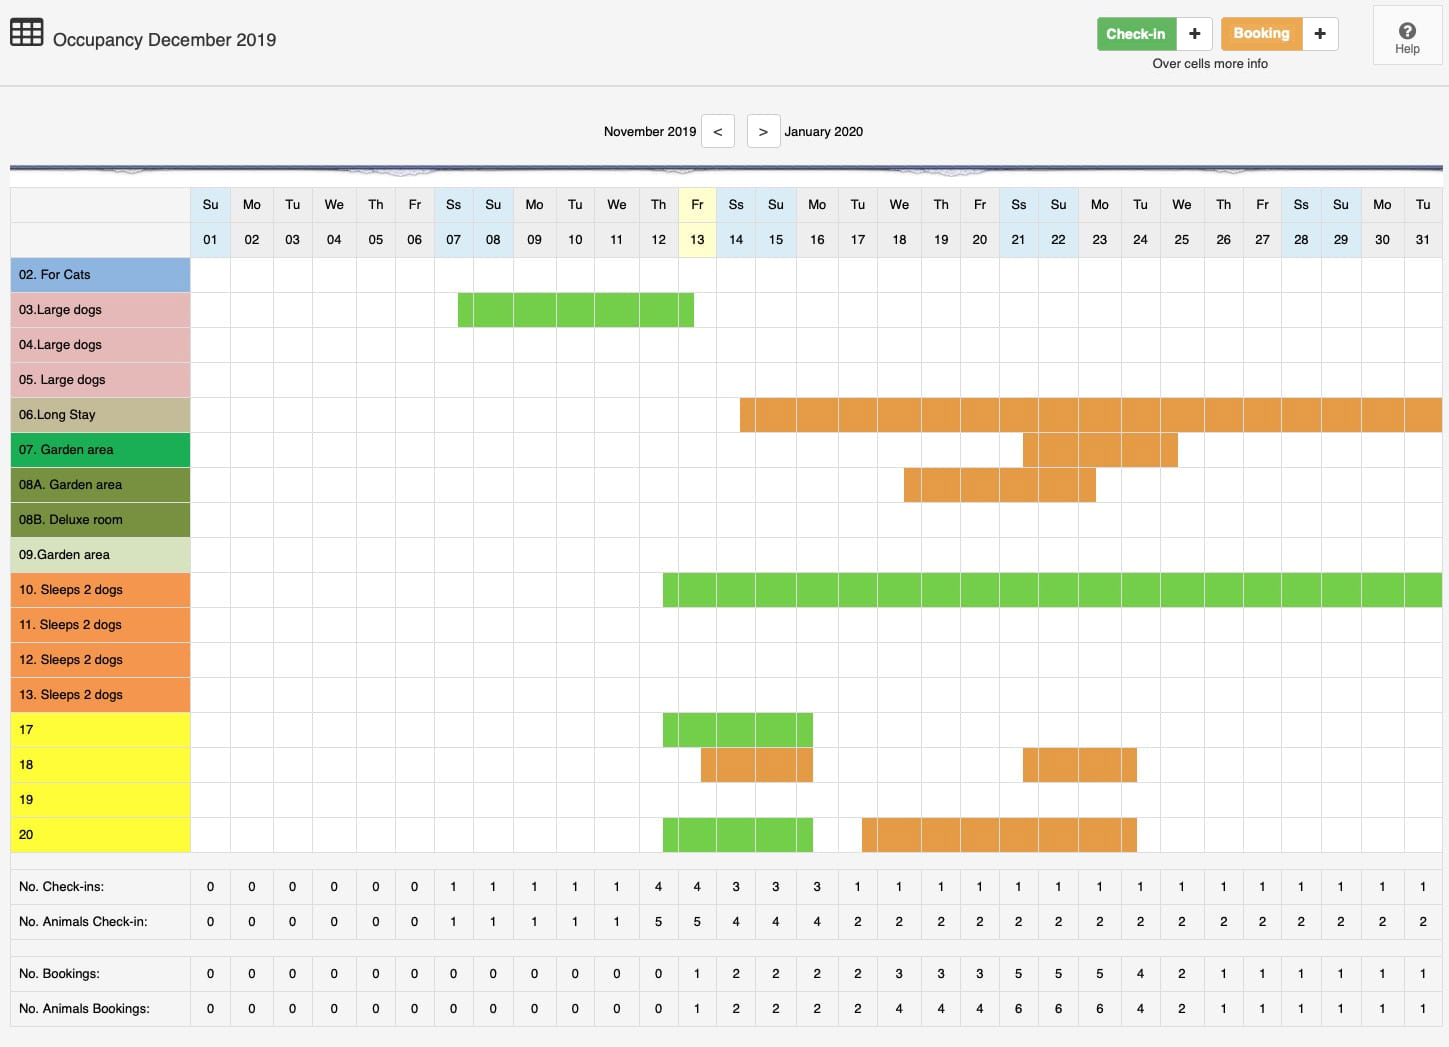Viewport: 1449px width, 1047px height.
Task: Click the plus icon beside Booking
Action: 1320,34
